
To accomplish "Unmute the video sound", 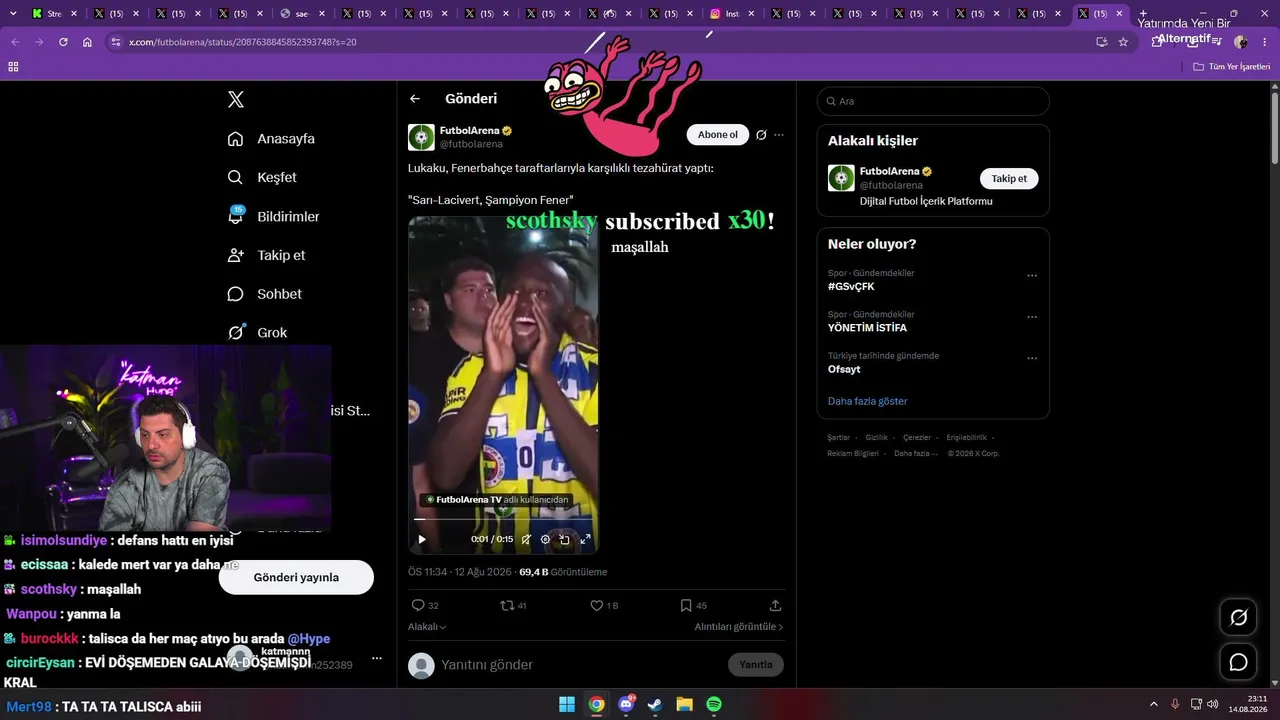I will click(x=526, y=539).
